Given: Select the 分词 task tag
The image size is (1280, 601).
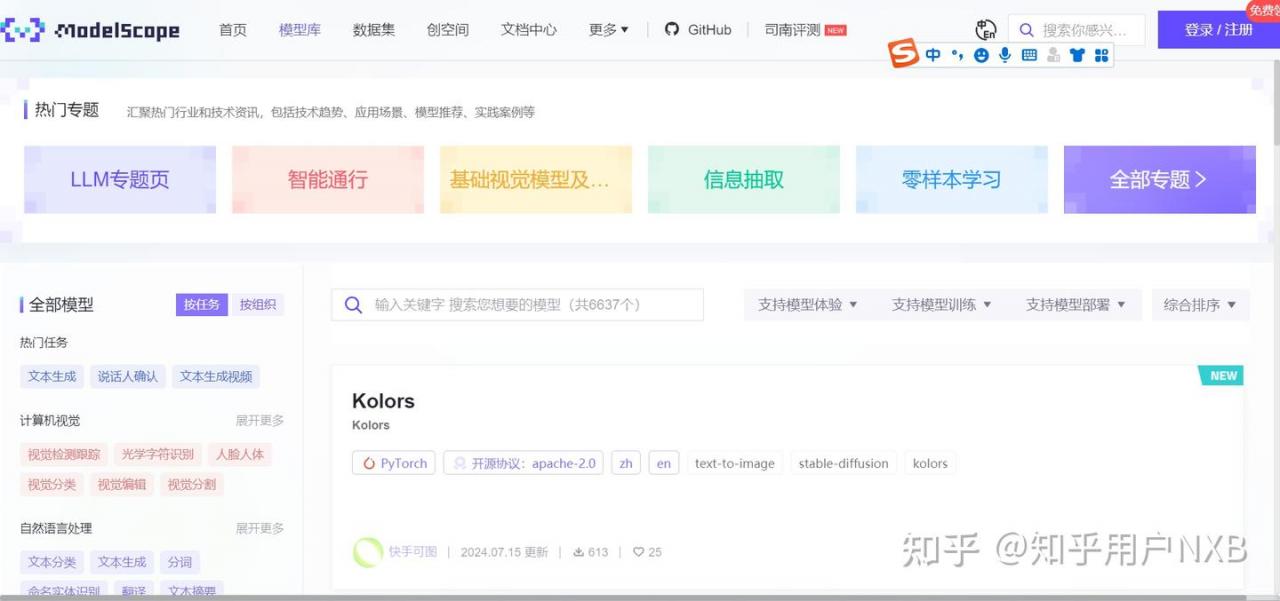Looking at the screenshot, I should click(x=180, y=563).
